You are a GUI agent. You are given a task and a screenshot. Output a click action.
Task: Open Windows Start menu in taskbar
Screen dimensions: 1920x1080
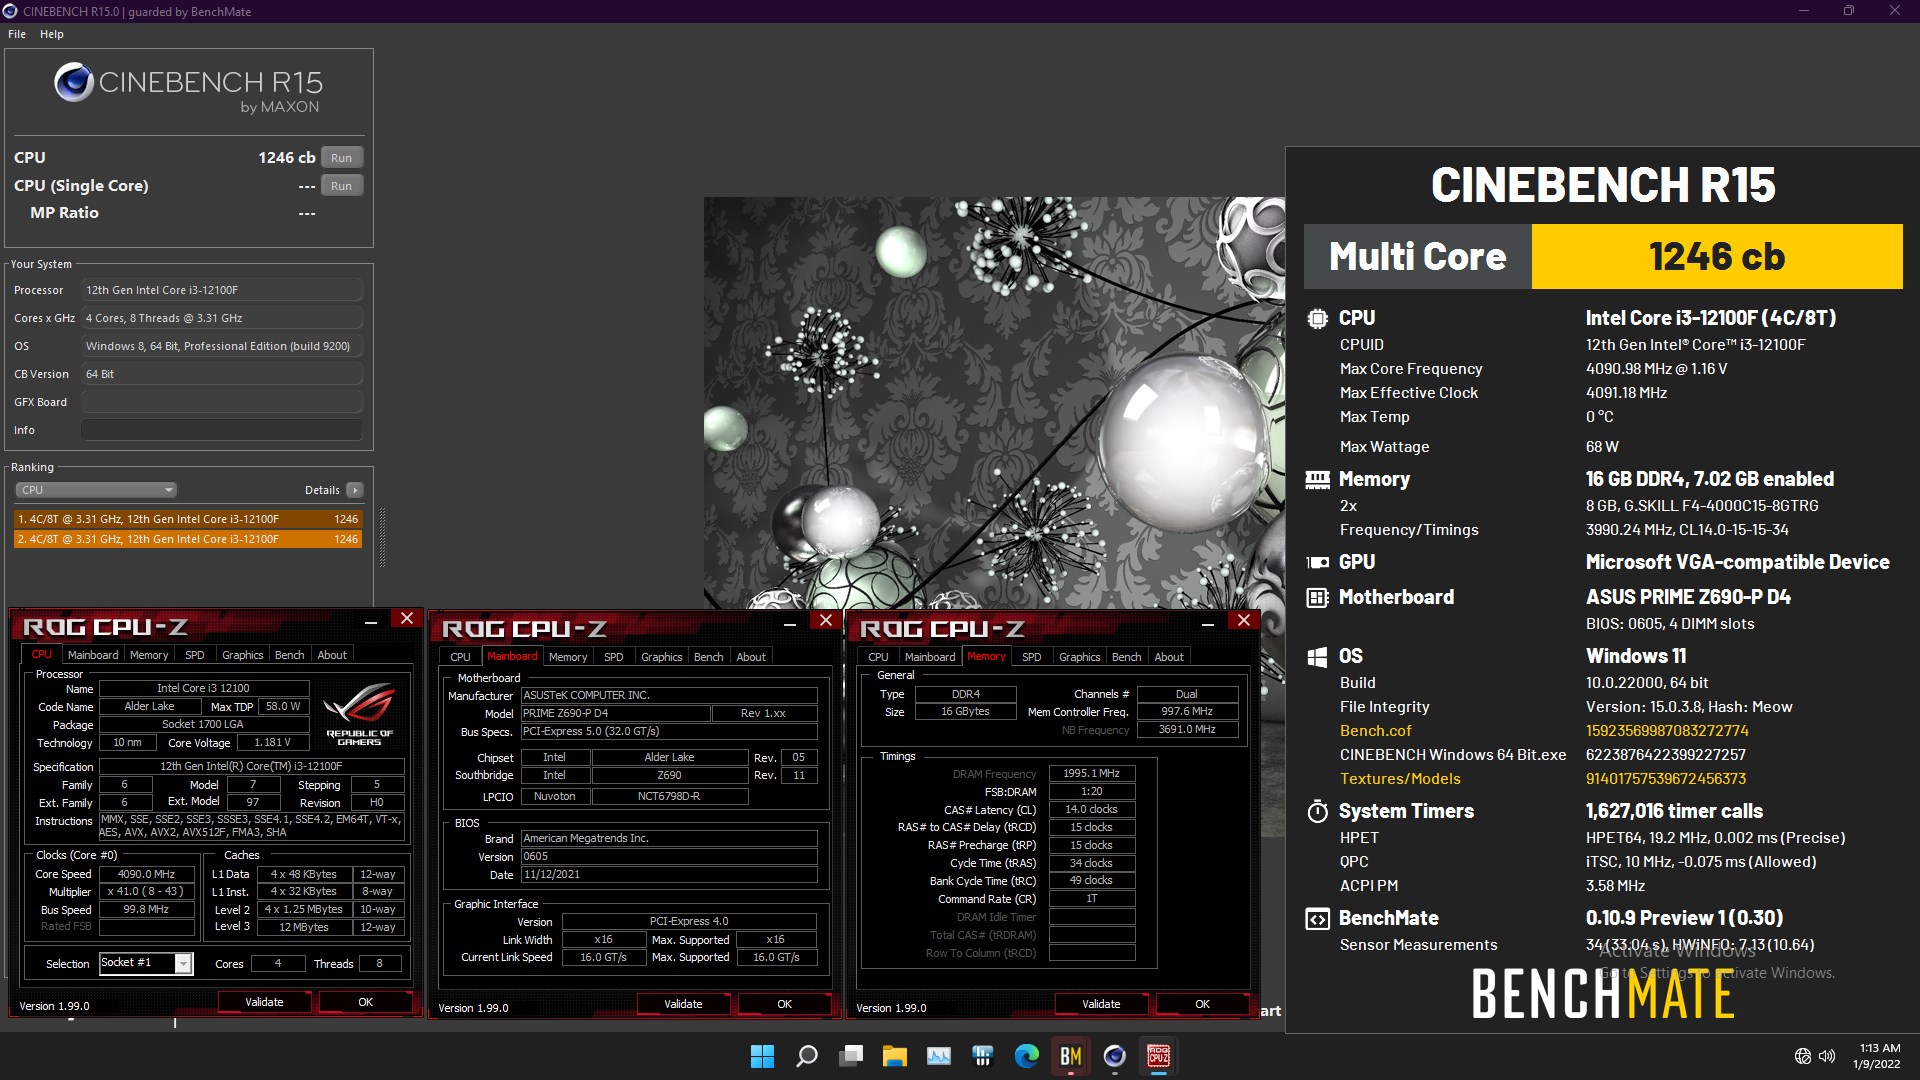click(x=762, y=1056)
